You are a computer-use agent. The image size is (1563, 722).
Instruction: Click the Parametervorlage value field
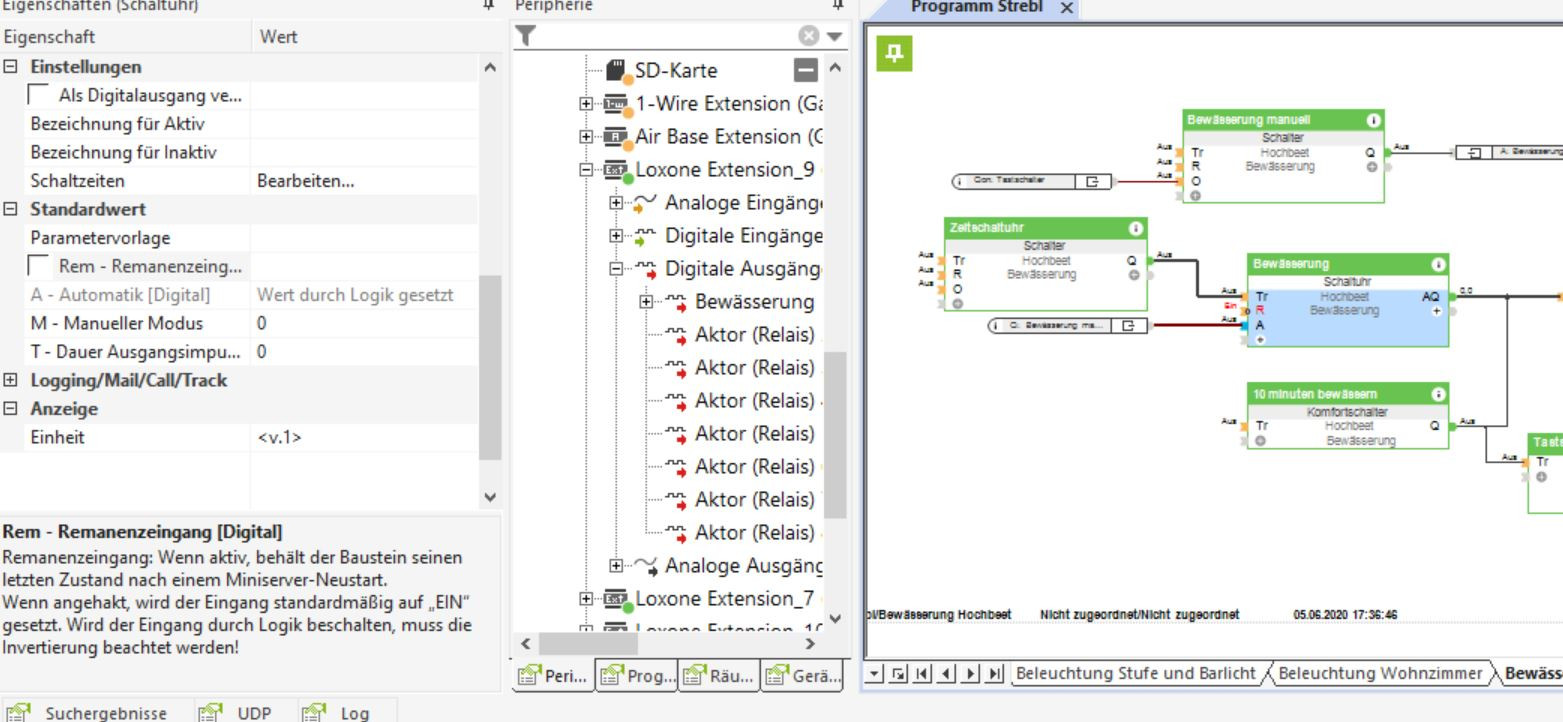364,239
